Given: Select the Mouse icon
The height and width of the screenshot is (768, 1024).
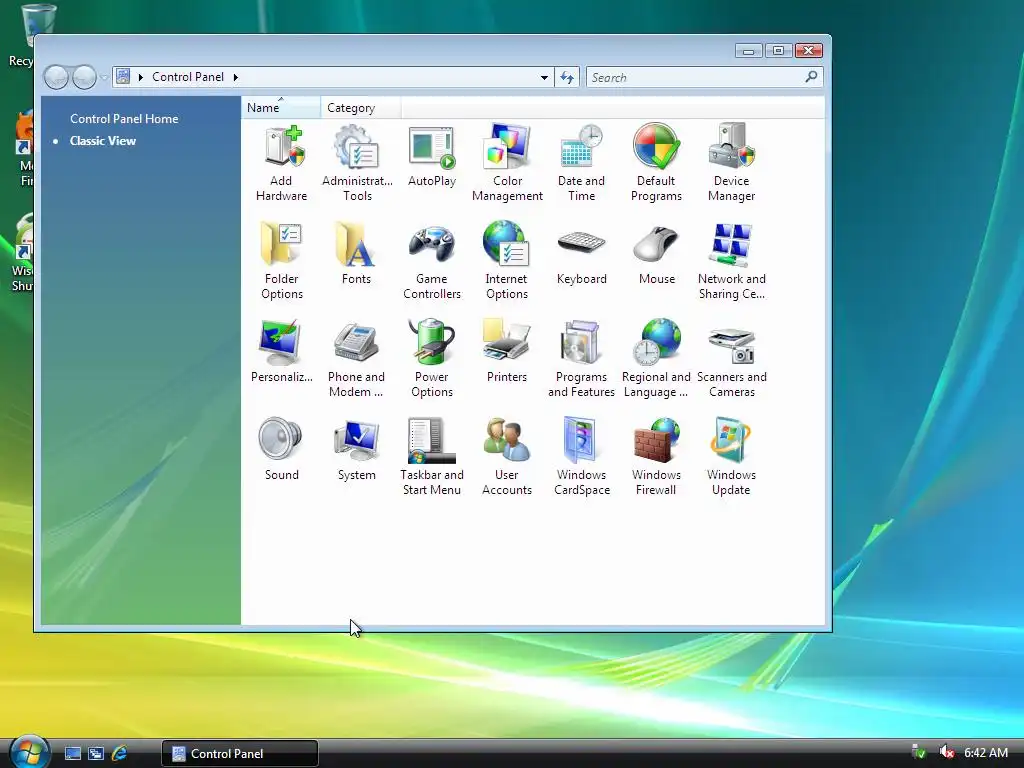Looking at the screenshot, I should [x=656, y=253].
